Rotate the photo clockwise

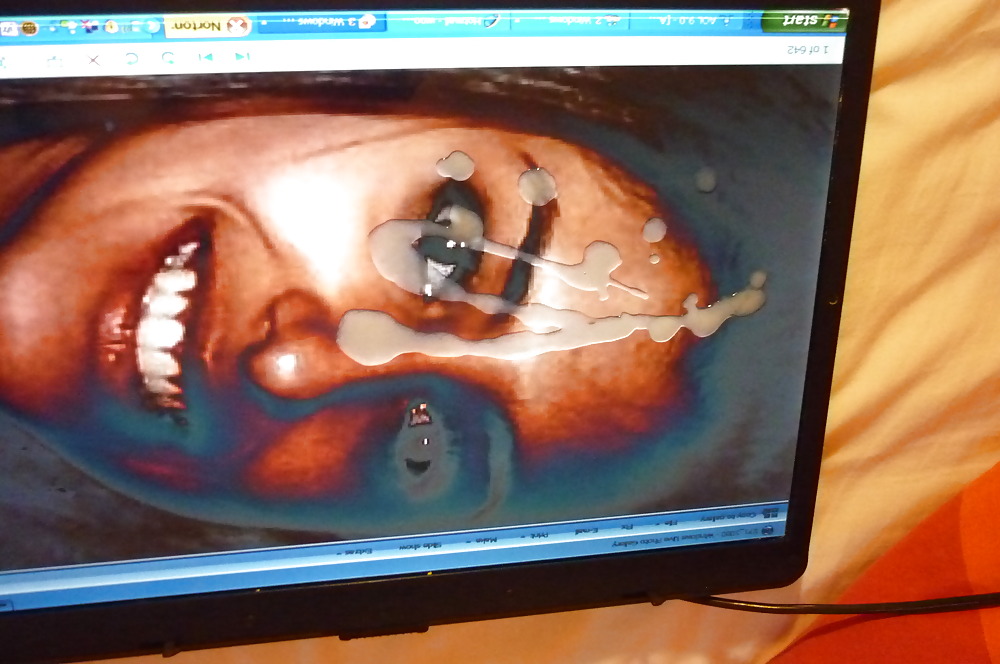click(131, 59)
